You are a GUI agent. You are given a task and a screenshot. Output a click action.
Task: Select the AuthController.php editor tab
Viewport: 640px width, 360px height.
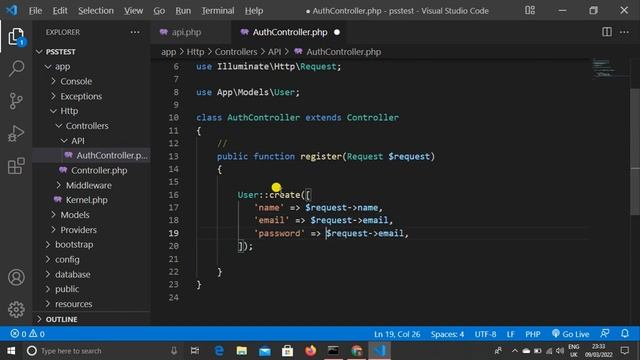tap(289, 32)
